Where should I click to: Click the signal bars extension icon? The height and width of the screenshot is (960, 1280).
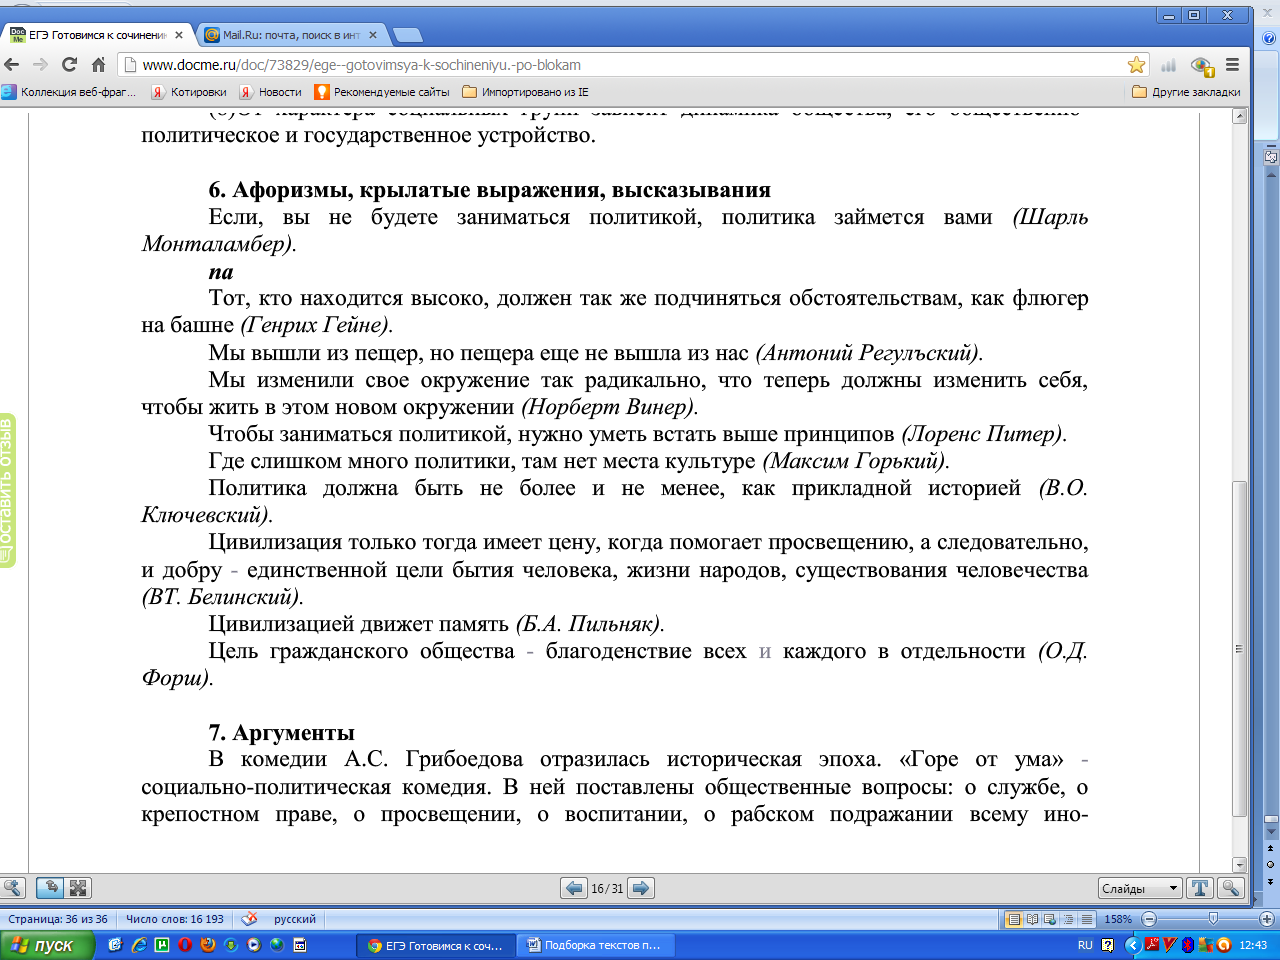click(1168, 65)
